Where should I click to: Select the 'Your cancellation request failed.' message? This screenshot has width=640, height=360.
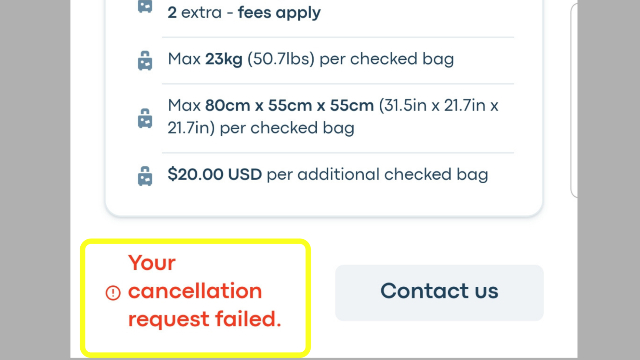(x=204, y=291)
